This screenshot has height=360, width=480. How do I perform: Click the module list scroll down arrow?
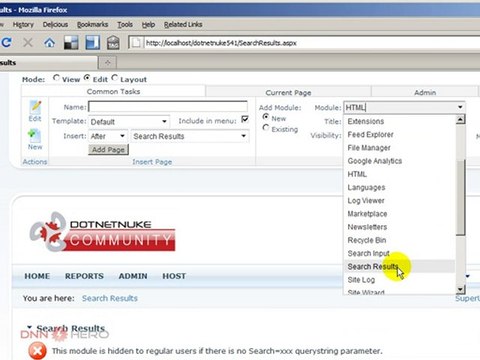pyautogui.click(x=460, y=289)
